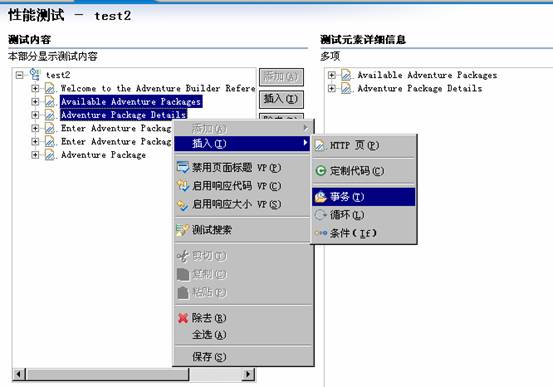Collapse the test2 root node
This screenshot has width=553, height=387.
20,75
